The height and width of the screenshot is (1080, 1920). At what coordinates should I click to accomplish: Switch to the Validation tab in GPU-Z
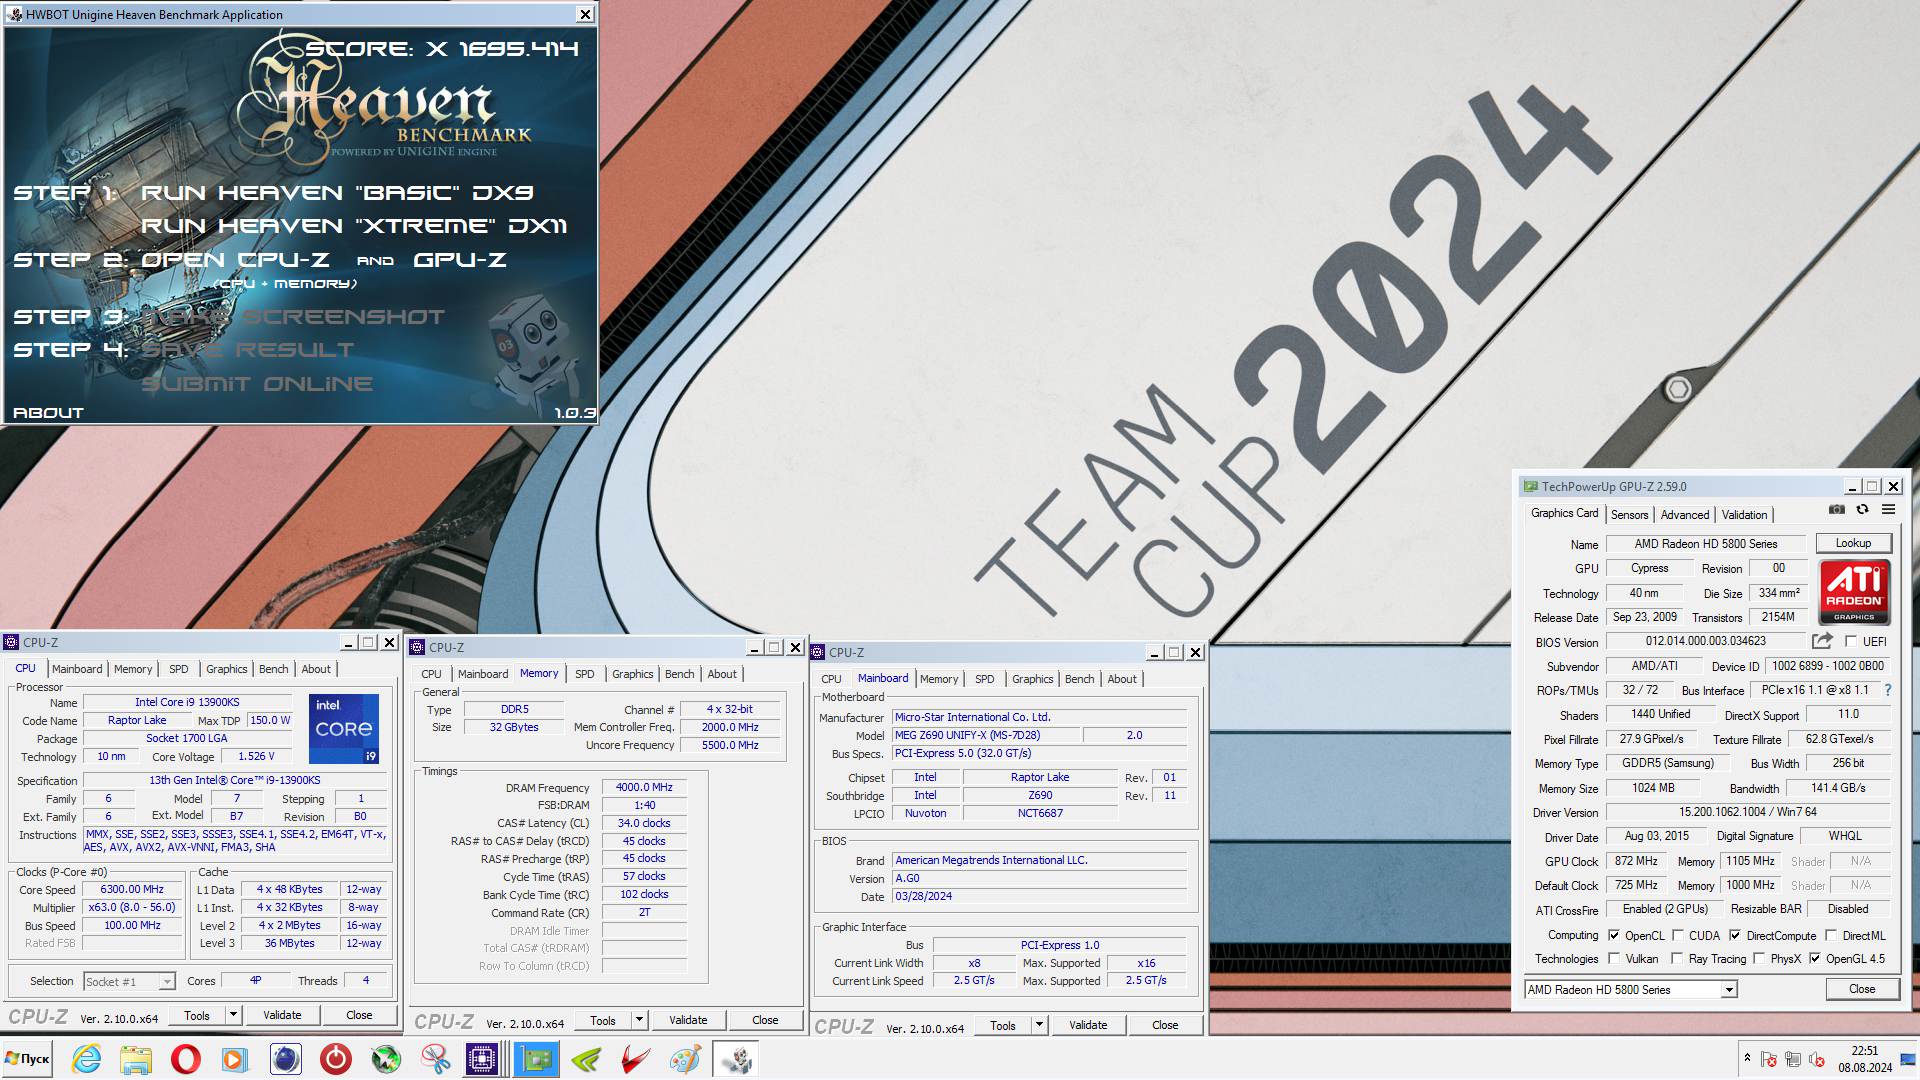1744,515
